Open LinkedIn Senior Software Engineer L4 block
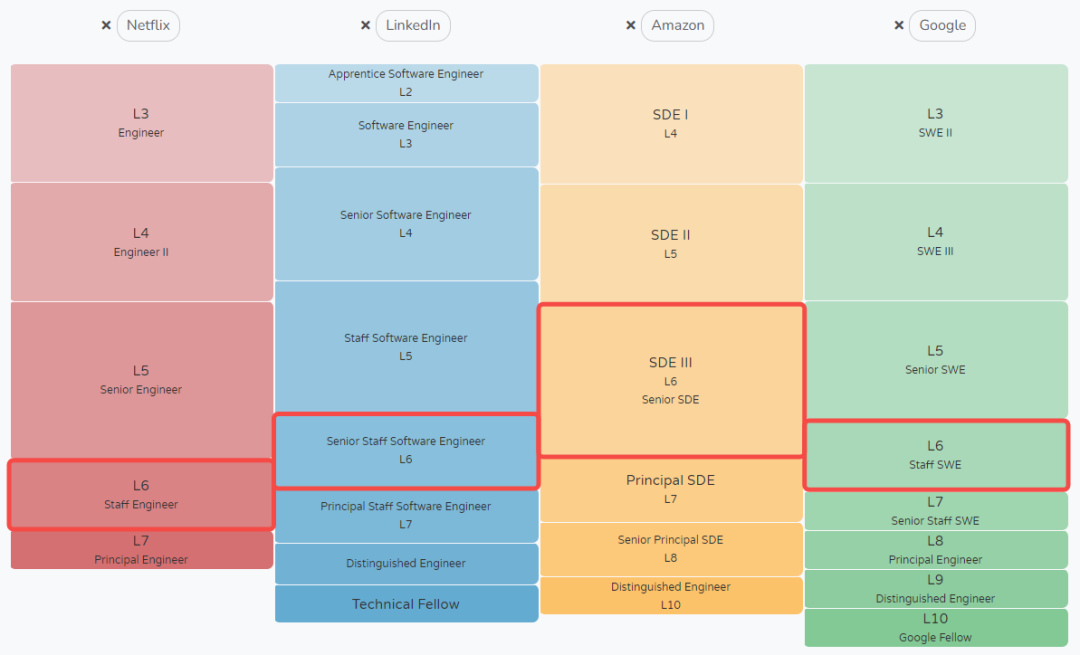 coord(406,224)
